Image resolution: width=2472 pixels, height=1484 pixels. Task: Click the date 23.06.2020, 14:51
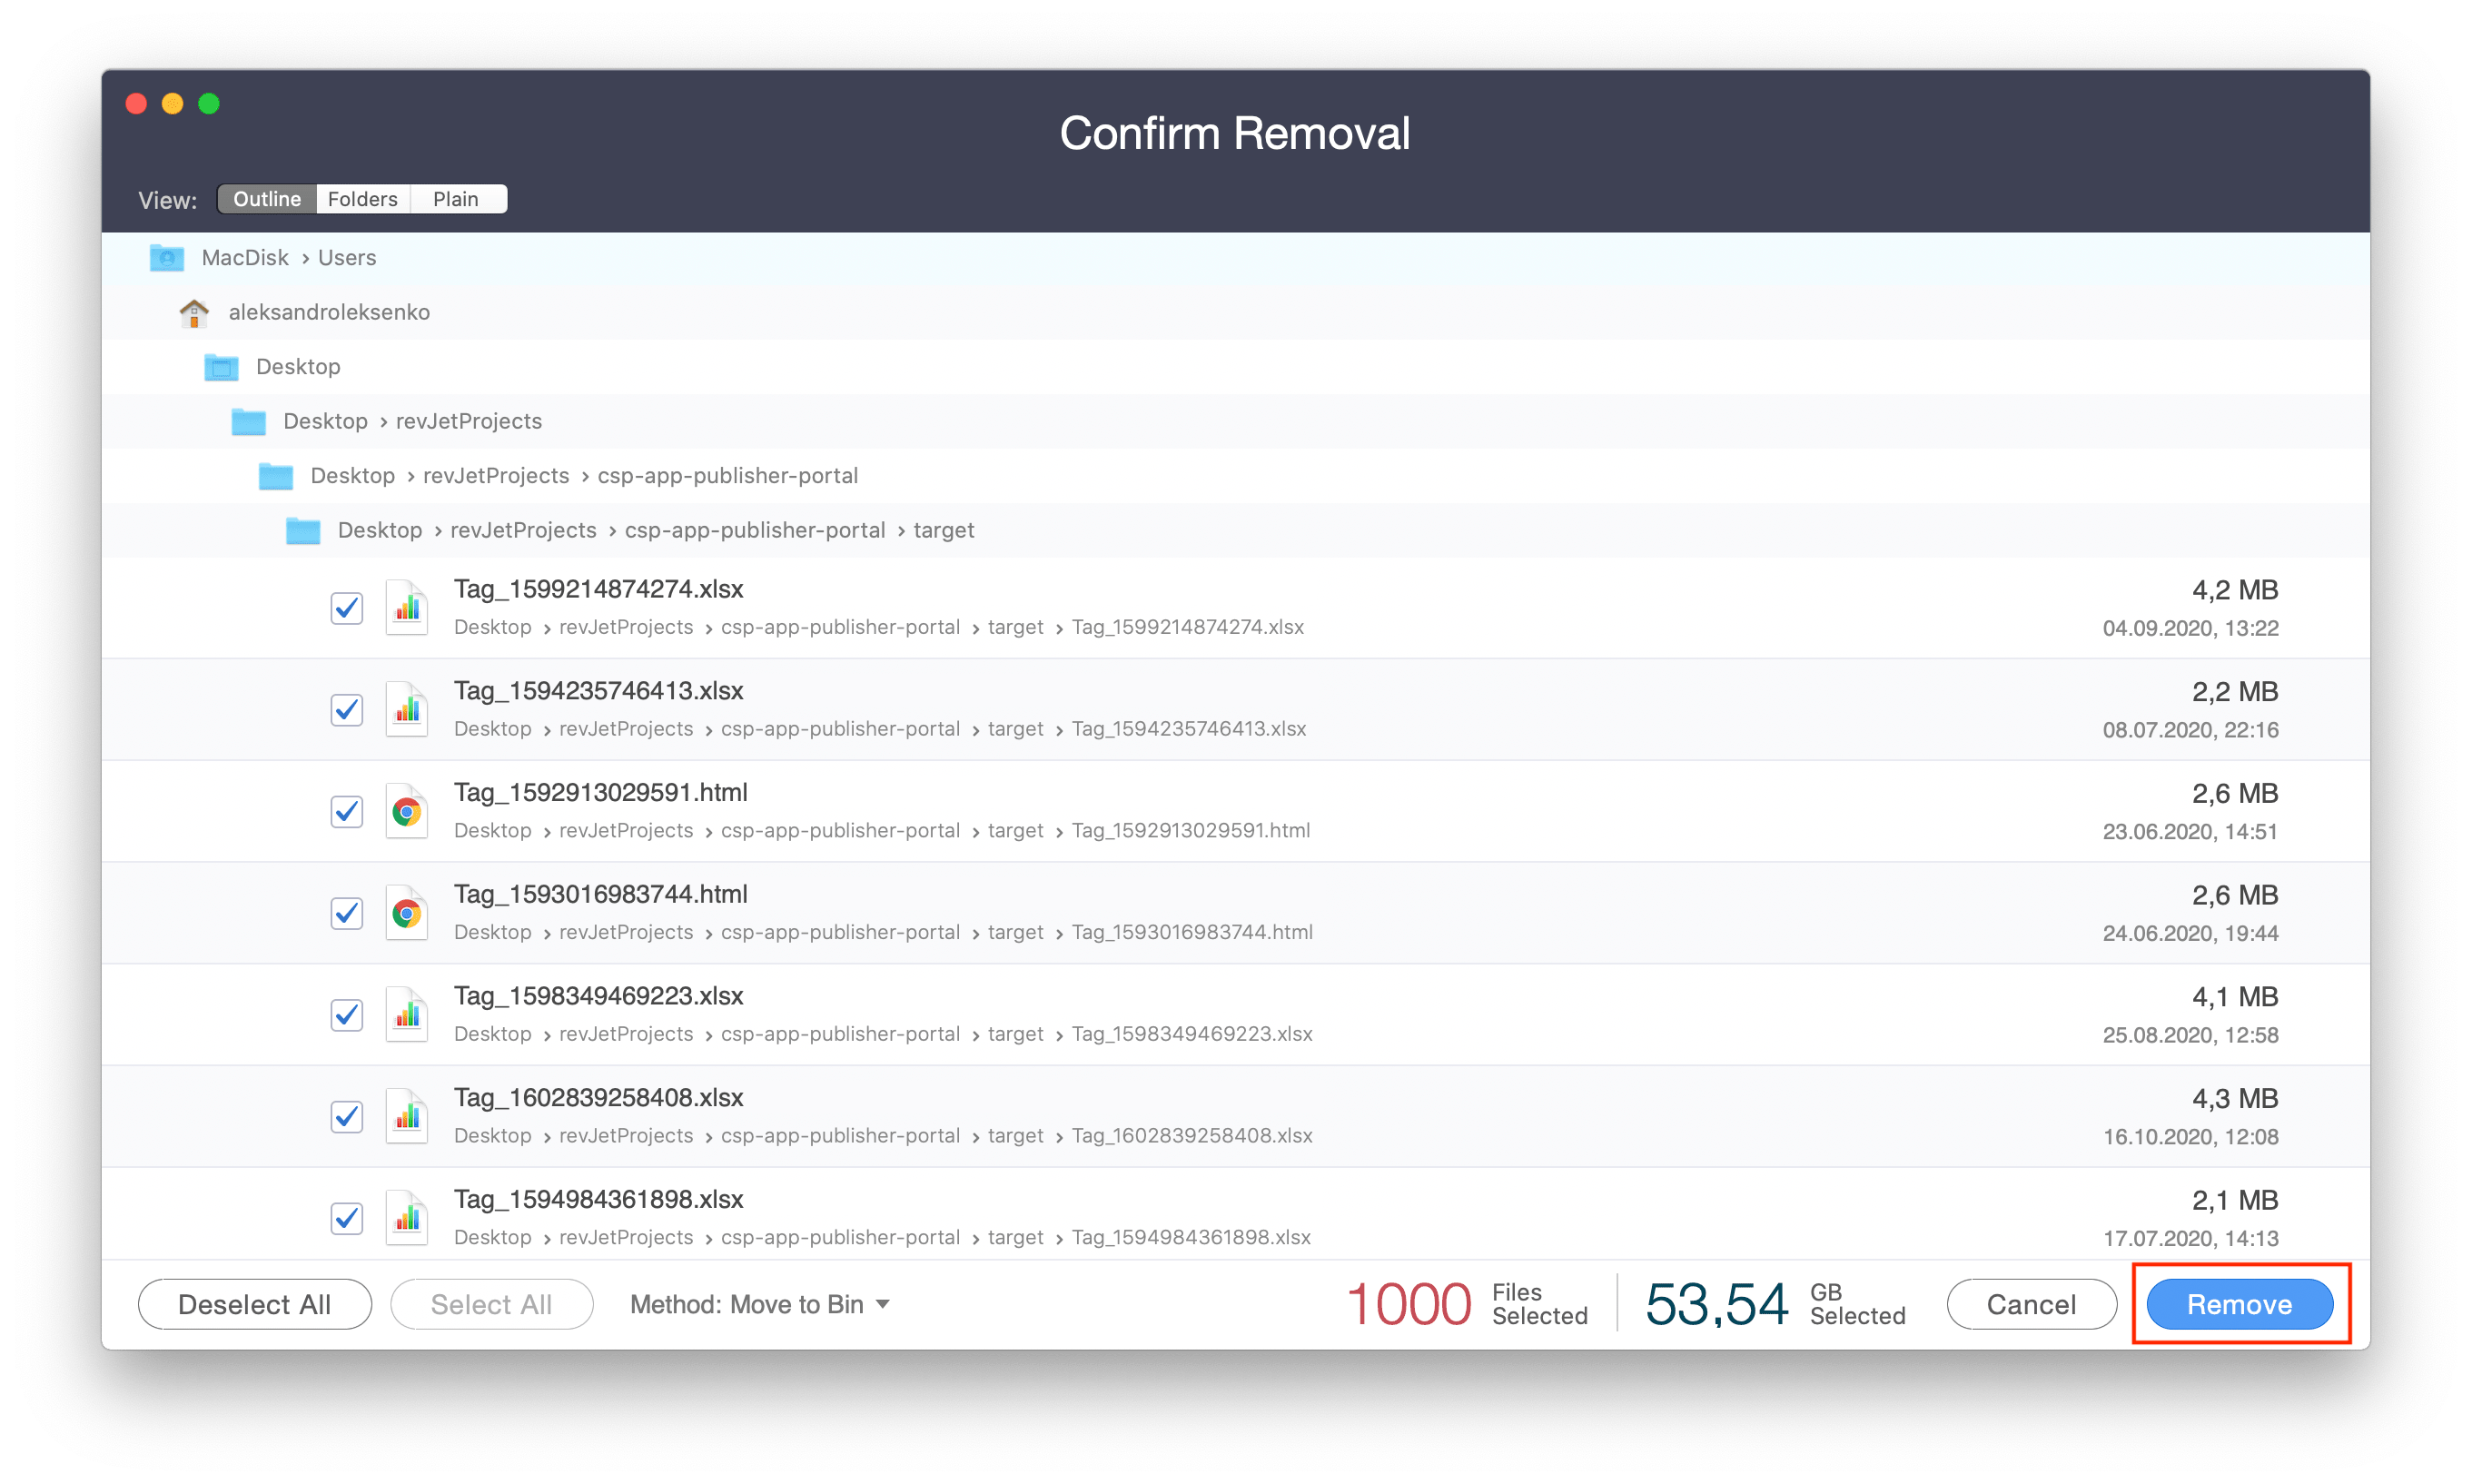click(x=2190, y=832)
